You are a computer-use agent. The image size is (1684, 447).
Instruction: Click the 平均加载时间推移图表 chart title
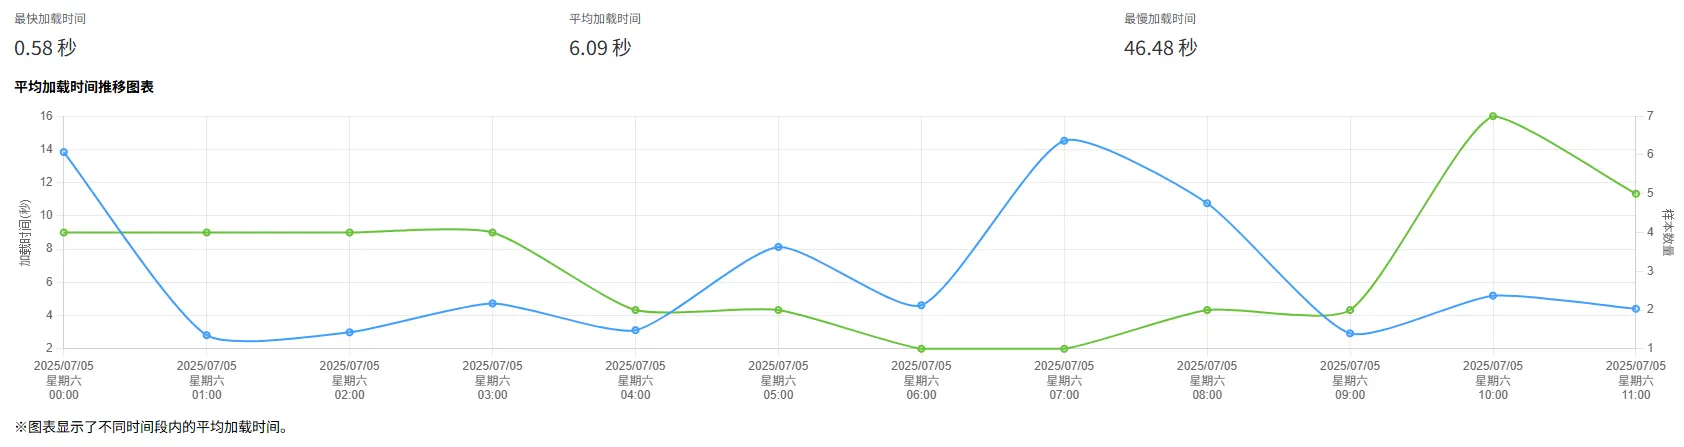click(x=84, y=87)
